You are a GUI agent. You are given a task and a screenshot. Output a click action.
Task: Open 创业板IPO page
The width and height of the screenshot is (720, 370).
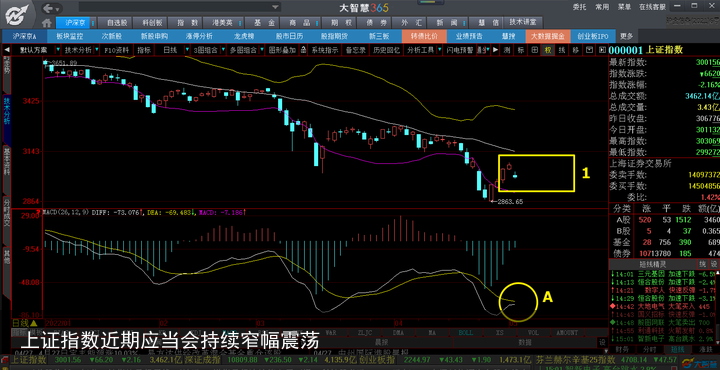pyautogui.click(x=592, y=36)
